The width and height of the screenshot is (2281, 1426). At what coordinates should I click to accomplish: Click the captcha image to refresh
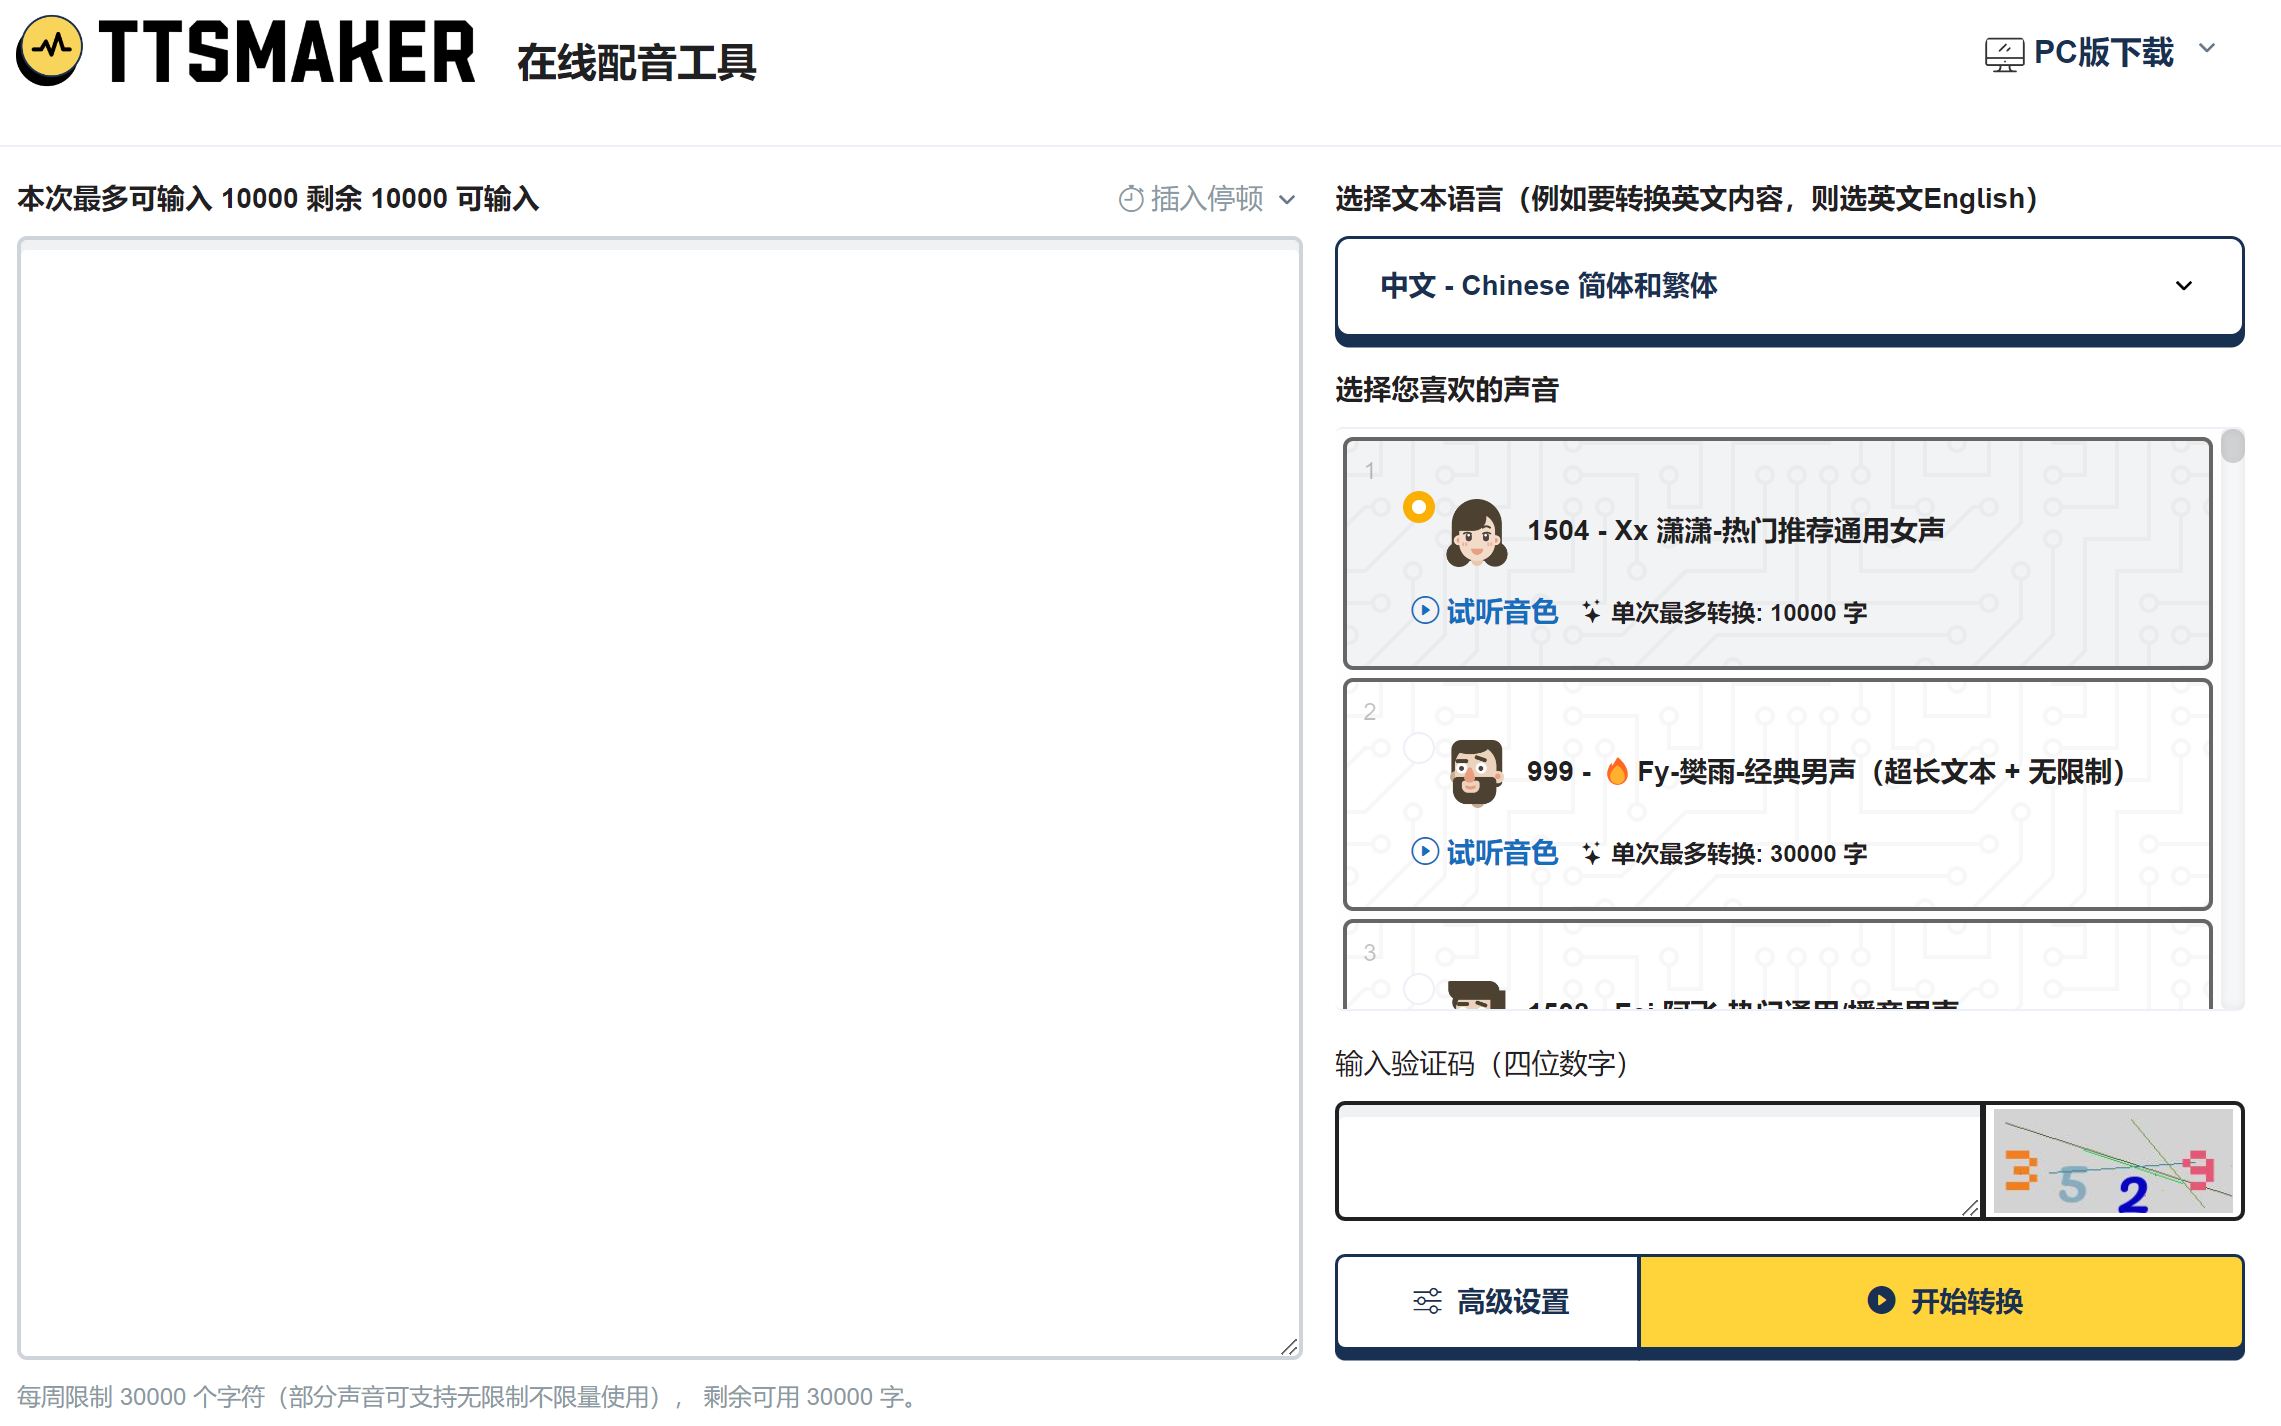pos(2113,1161)
